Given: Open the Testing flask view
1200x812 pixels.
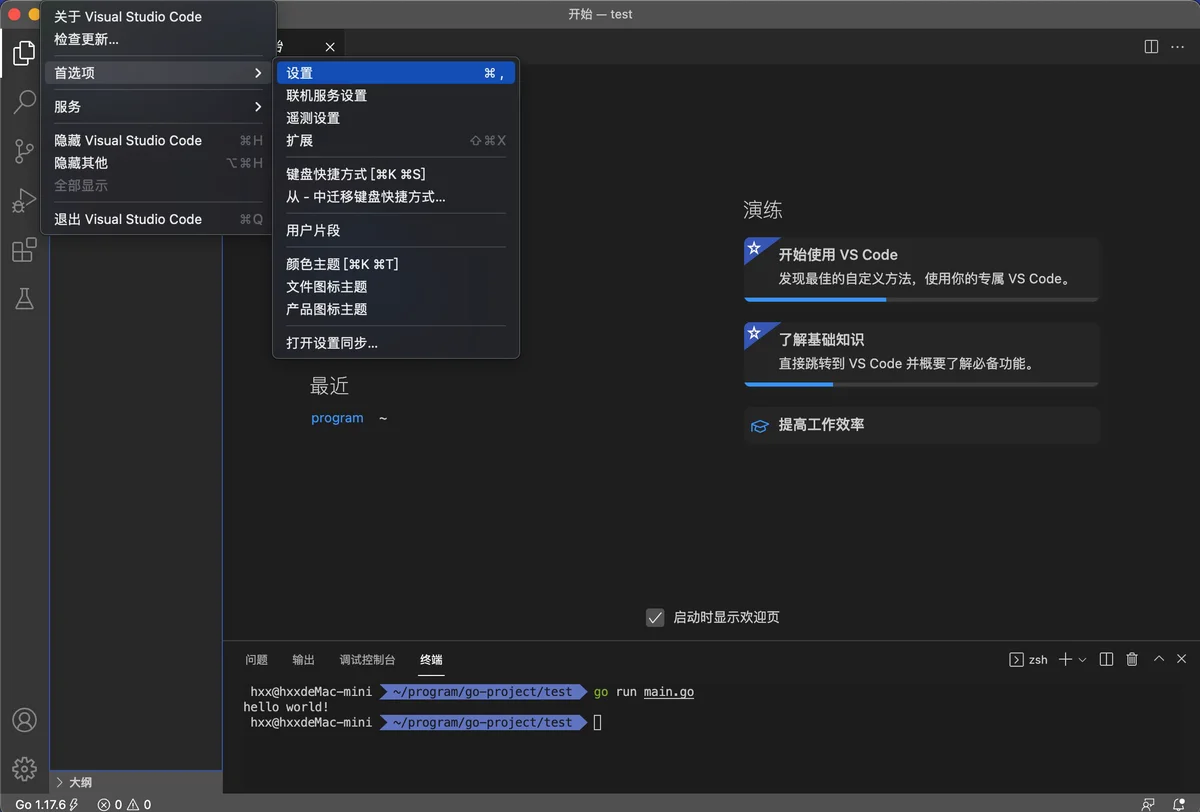Looking at the screenshot, I should click(24, 299).
